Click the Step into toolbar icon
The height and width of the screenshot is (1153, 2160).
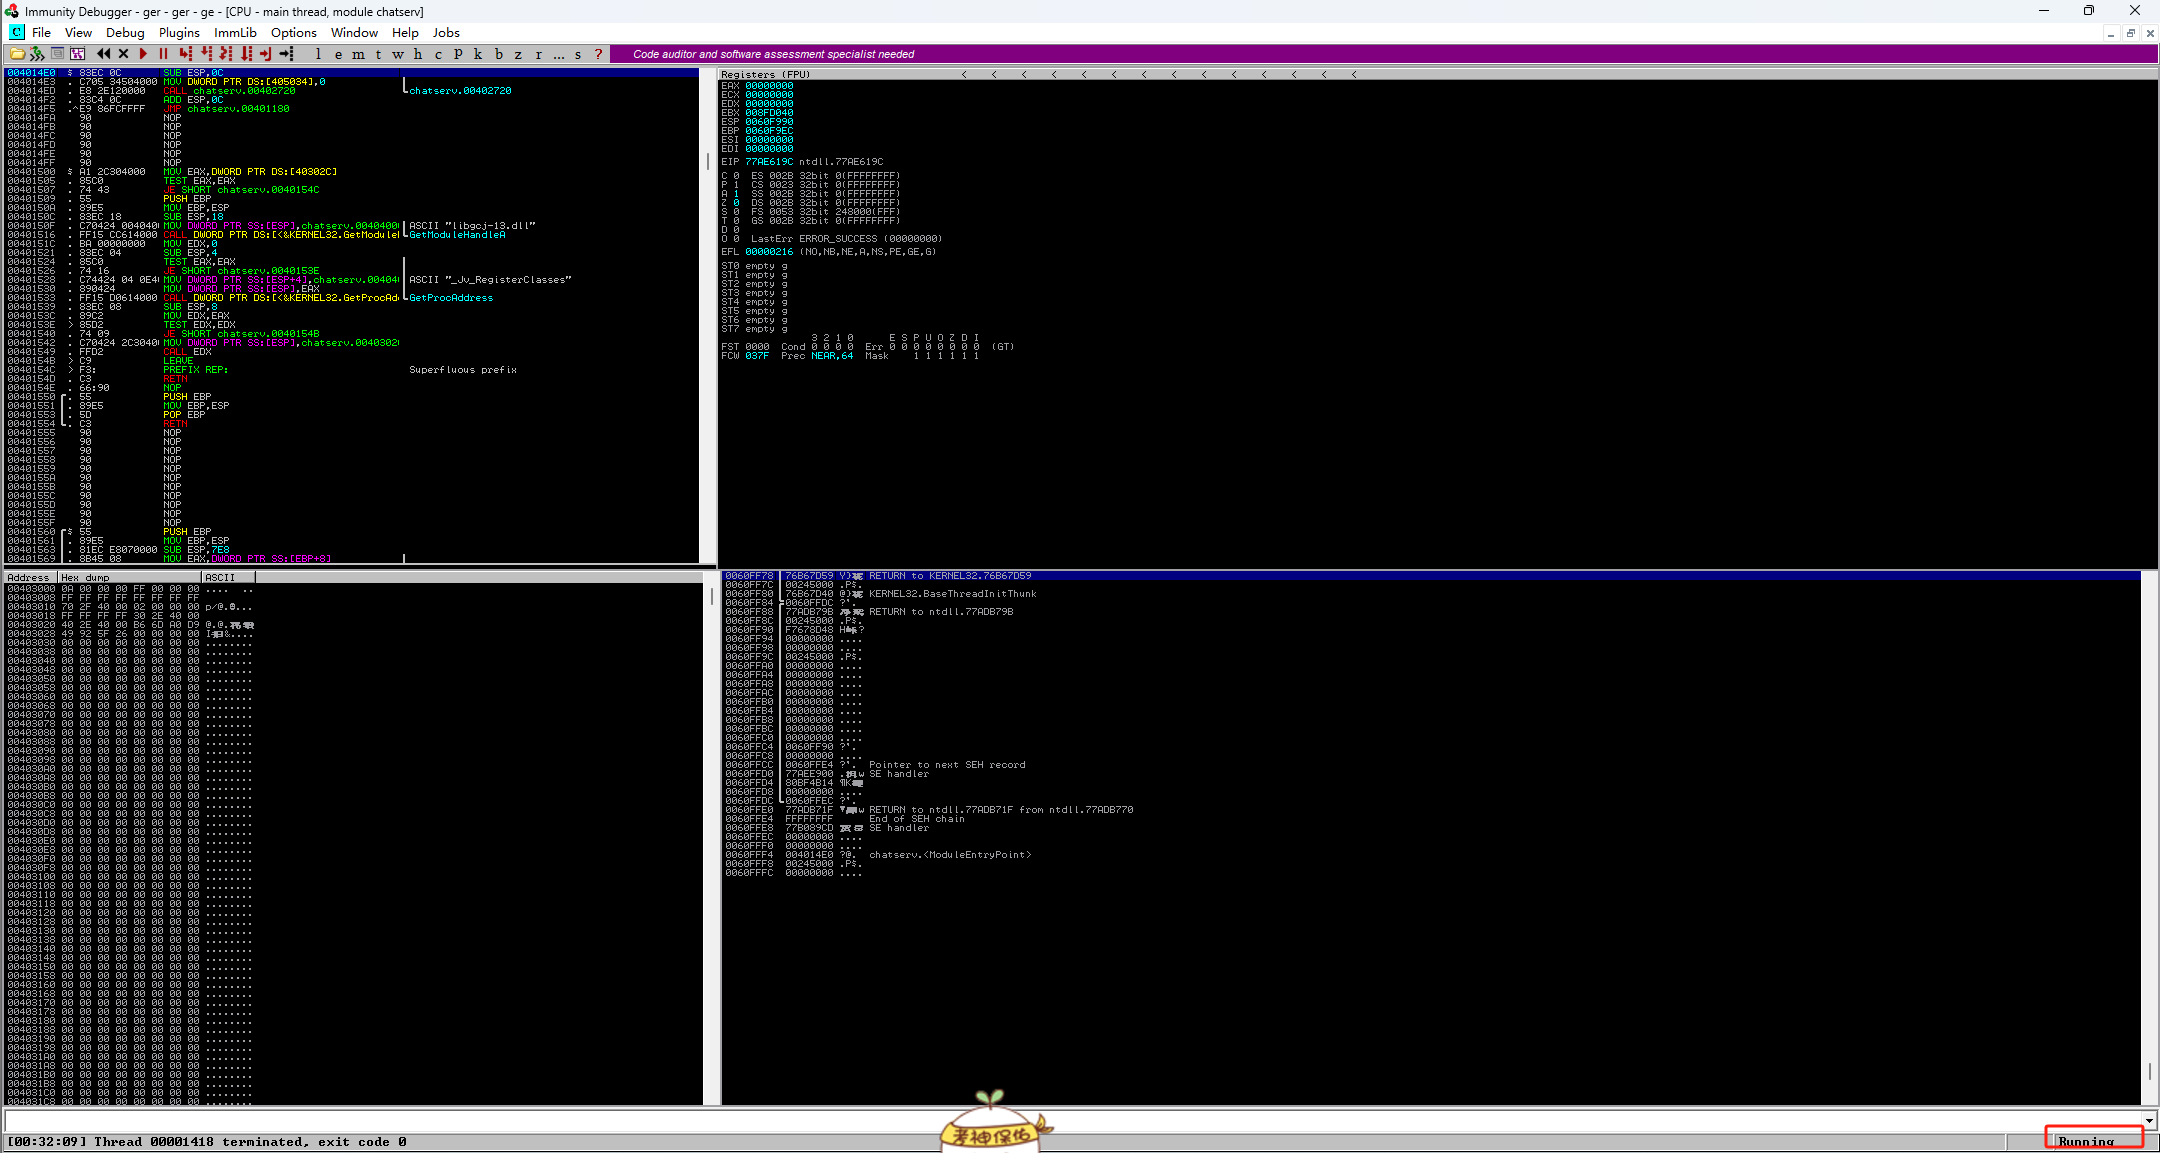[186, 54]
